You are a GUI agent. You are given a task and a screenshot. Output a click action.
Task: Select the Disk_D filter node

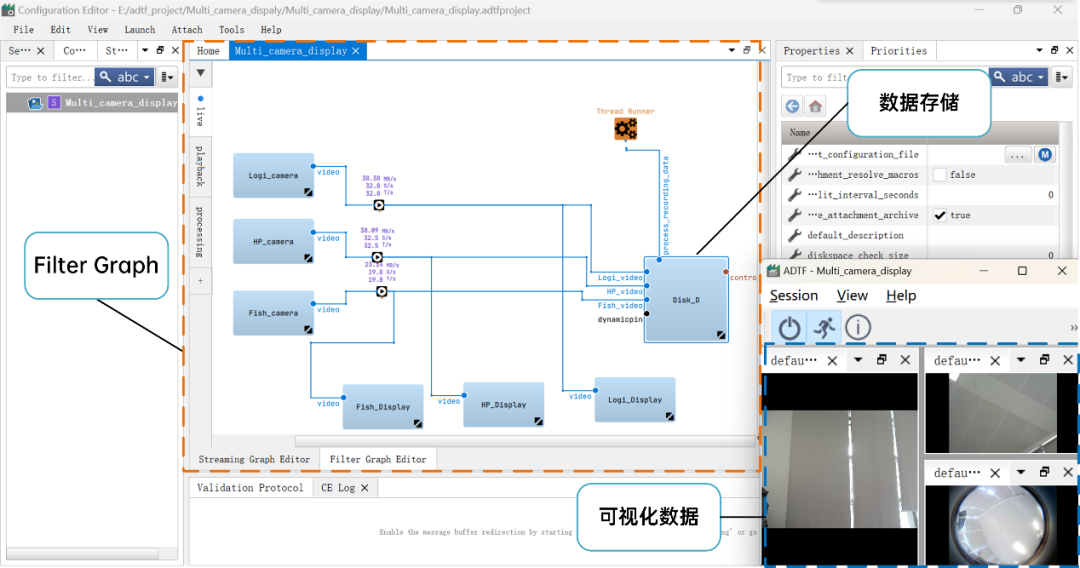point(686,300)
